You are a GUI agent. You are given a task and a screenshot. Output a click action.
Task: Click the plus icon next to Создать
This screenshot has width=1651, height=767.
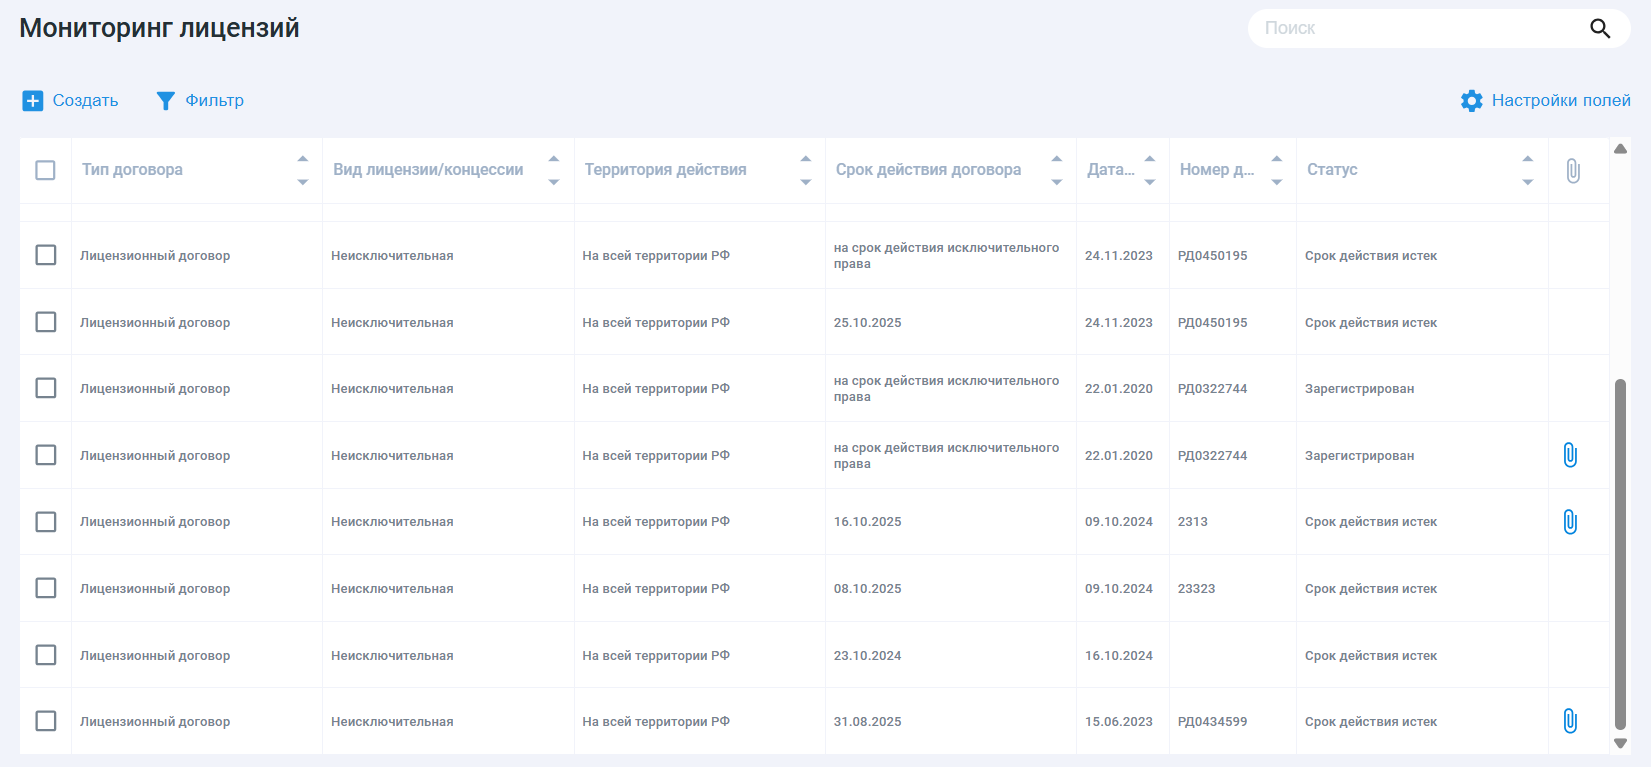(x=33, y=101)
